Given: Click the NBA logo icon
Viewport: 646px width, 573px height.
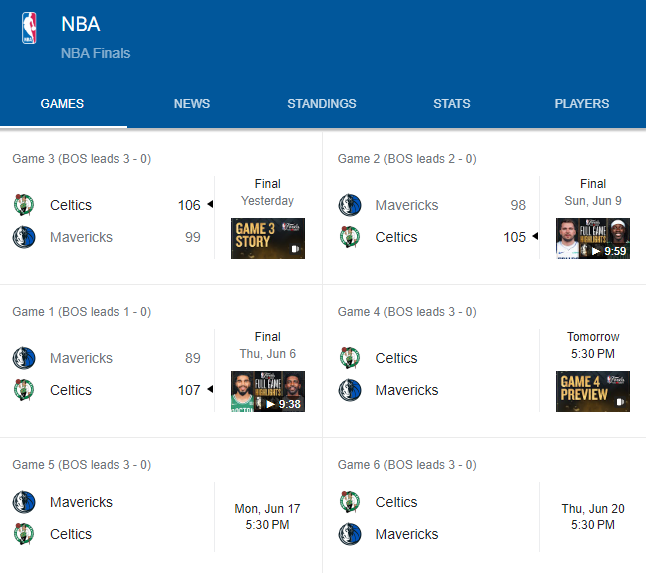Looking at the screenshot, I should 29,28.
